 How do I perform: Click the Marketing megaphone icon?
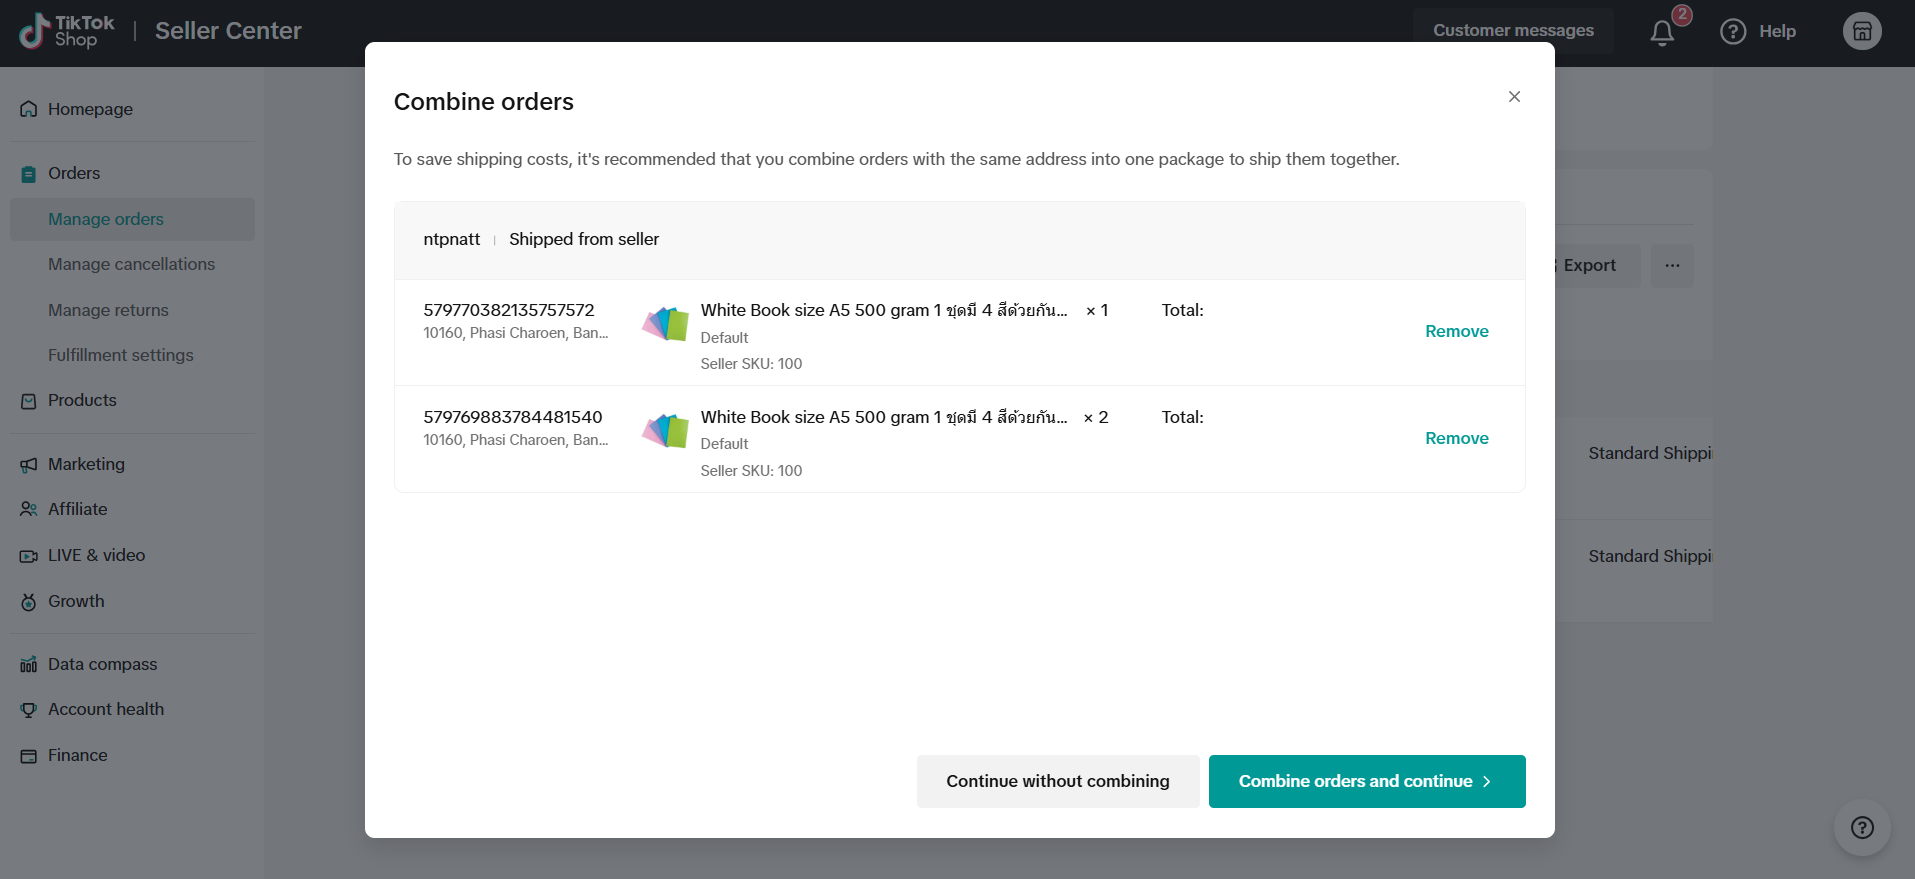point(29,465)
